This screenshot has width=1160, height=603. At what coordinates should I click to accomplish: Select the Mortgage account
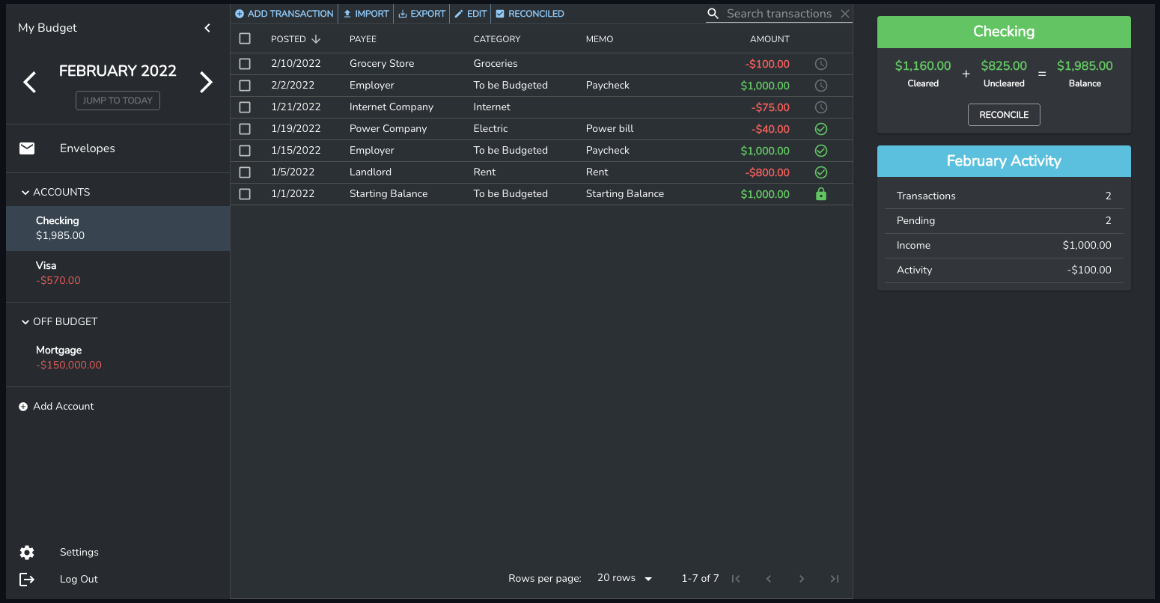point(118,357)
